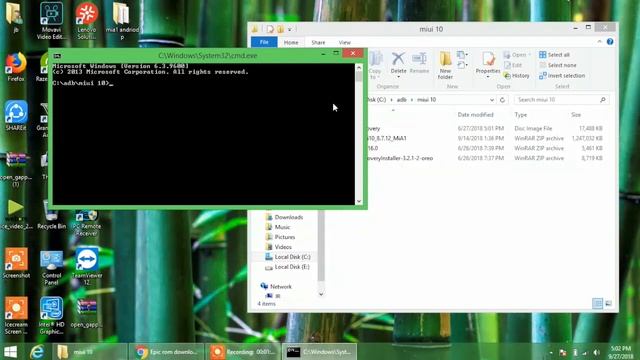Sort files by the Type column
The image size is (640, 360).
pos(521,115)
